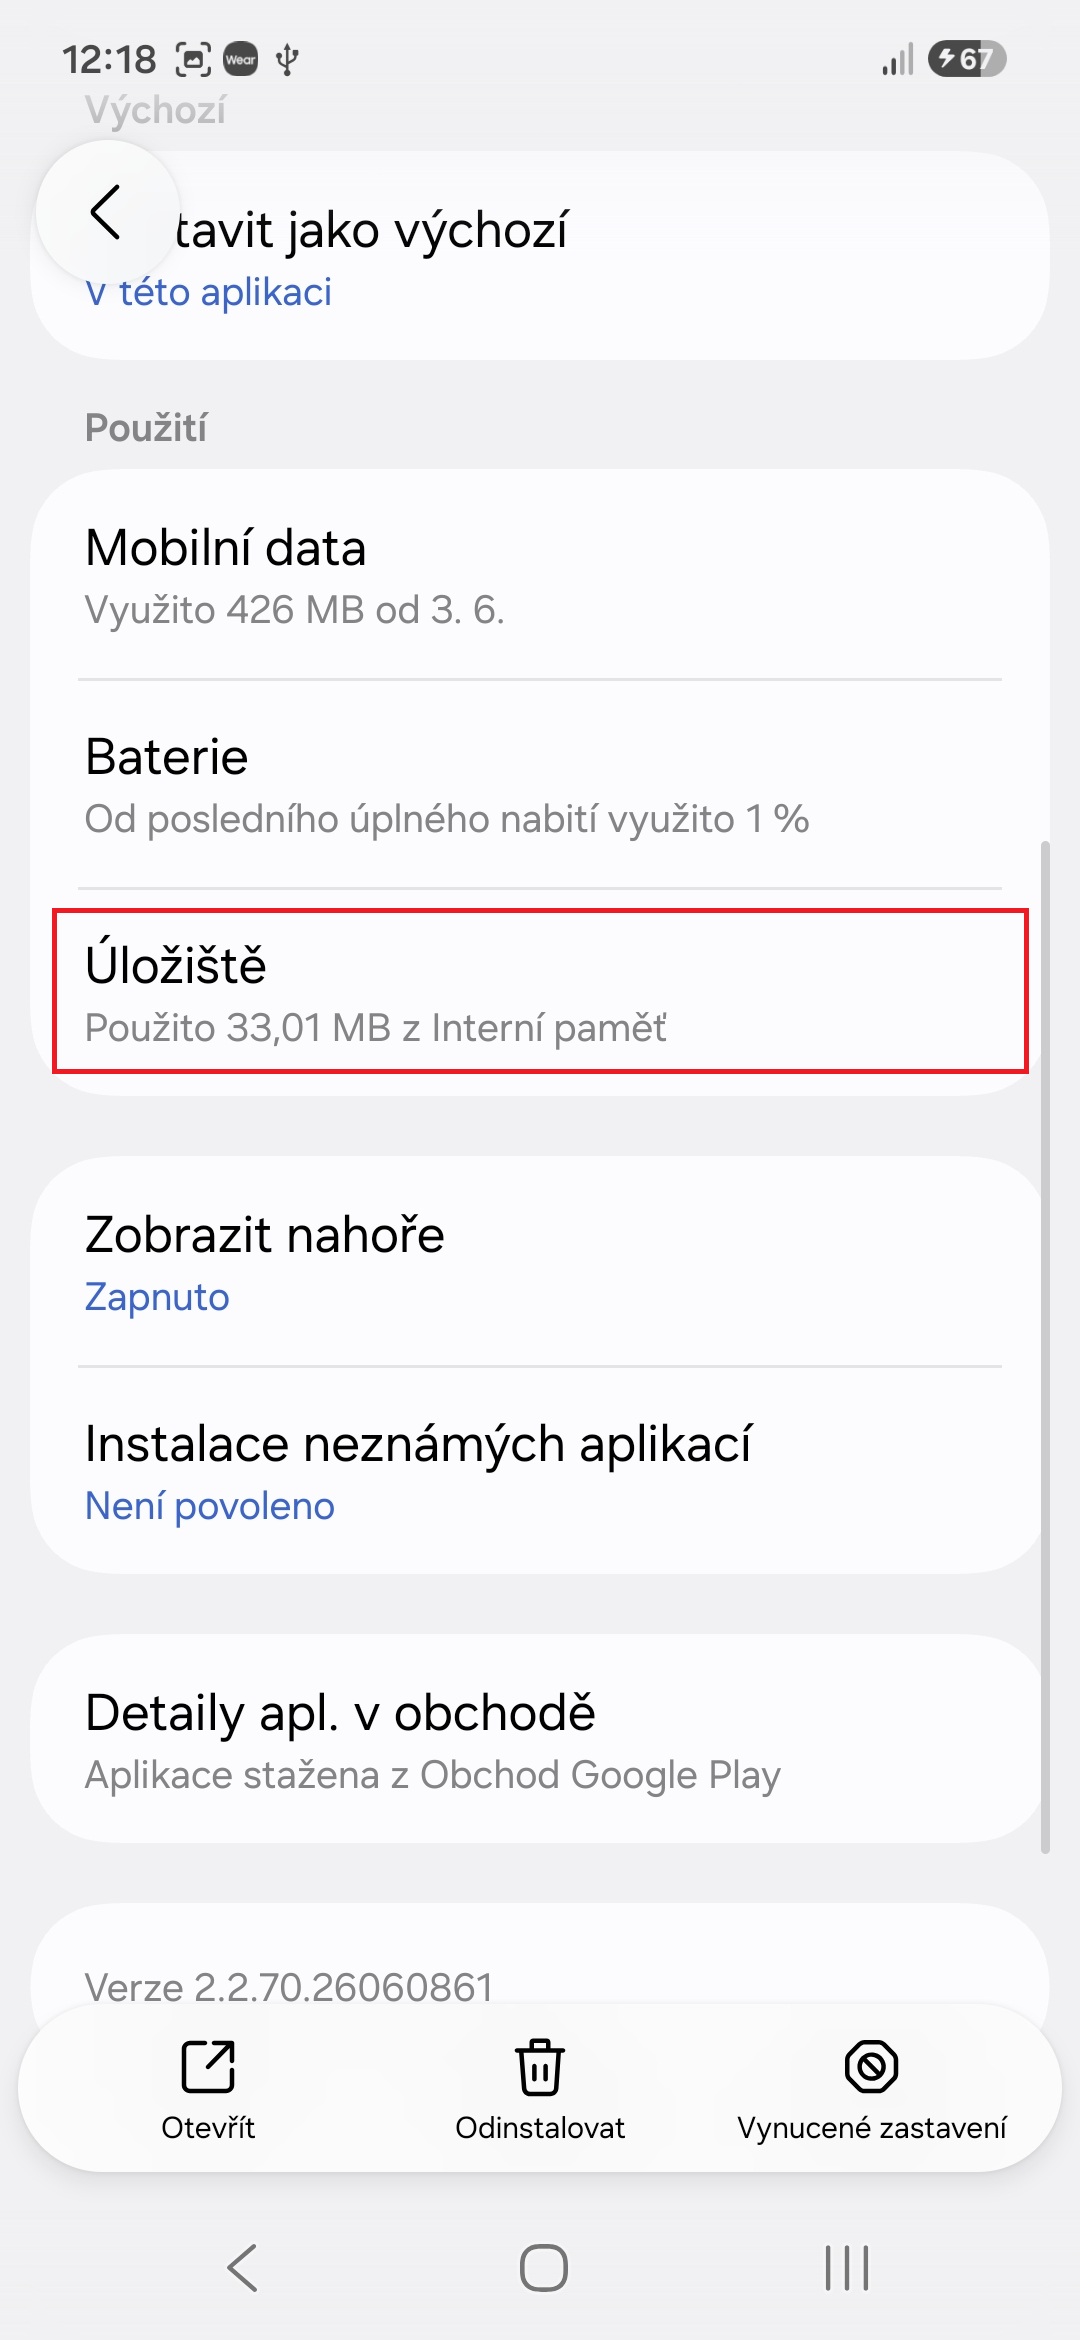The image size is (1080, 2340).
Task: Tap the 'Zapnuto' status text
Action: 157,1297
